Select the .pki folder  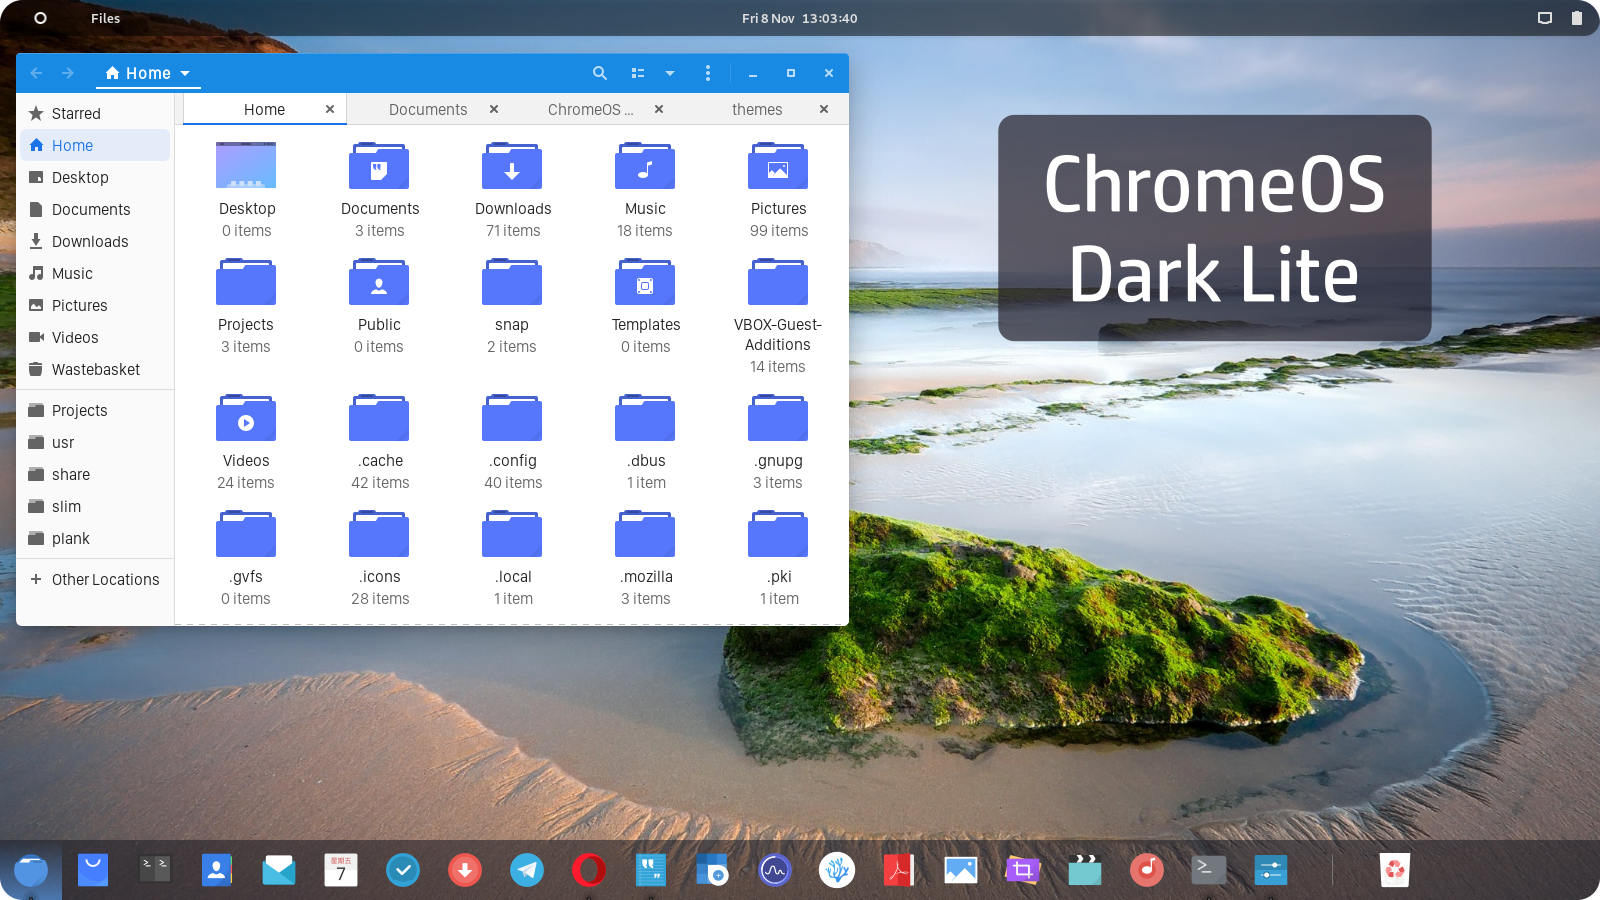tap(778, 533)
